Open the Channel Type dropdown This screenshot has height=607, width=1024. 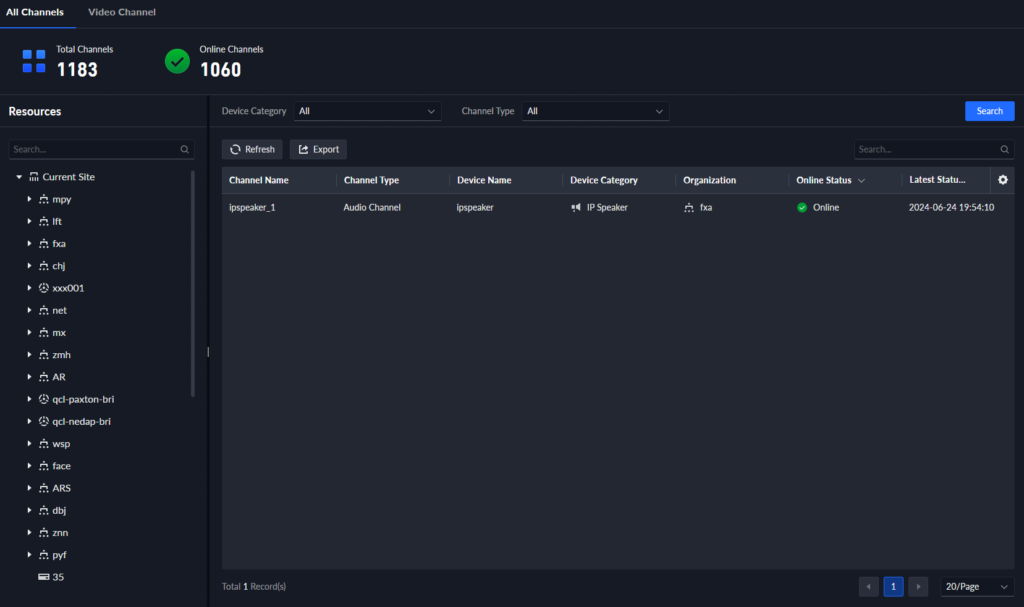(x=595, y=111)
